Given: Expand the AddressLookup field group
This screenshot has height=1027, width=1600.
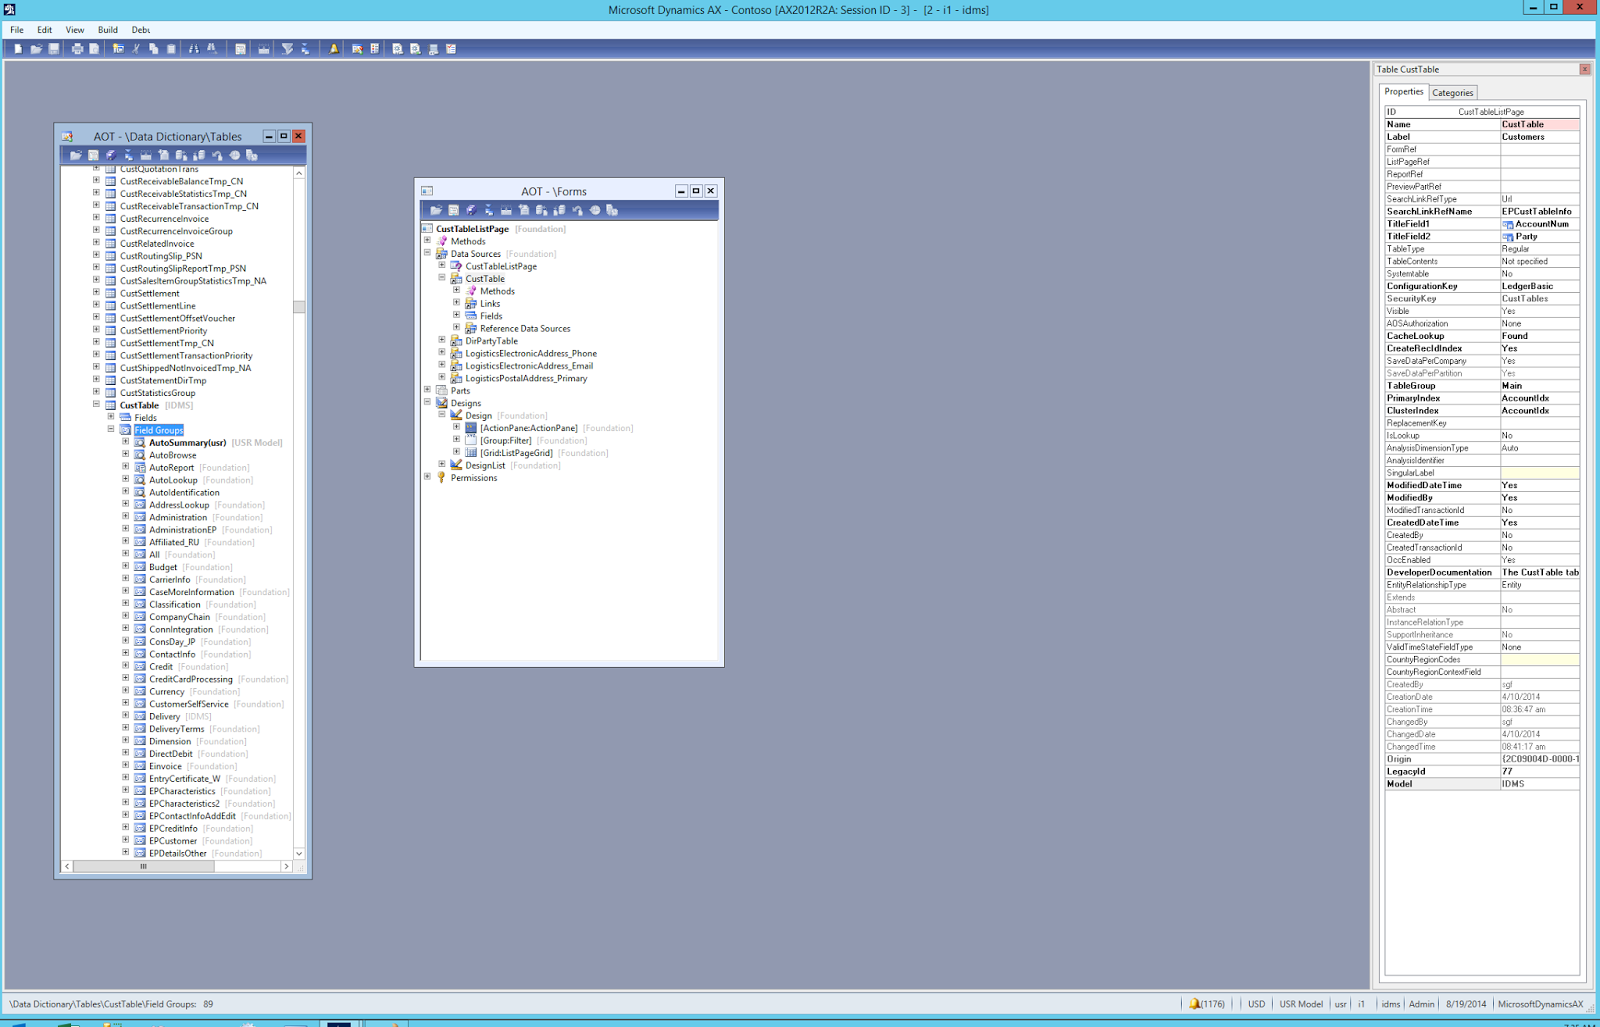Looking at the screenshot, I should 125,505.
